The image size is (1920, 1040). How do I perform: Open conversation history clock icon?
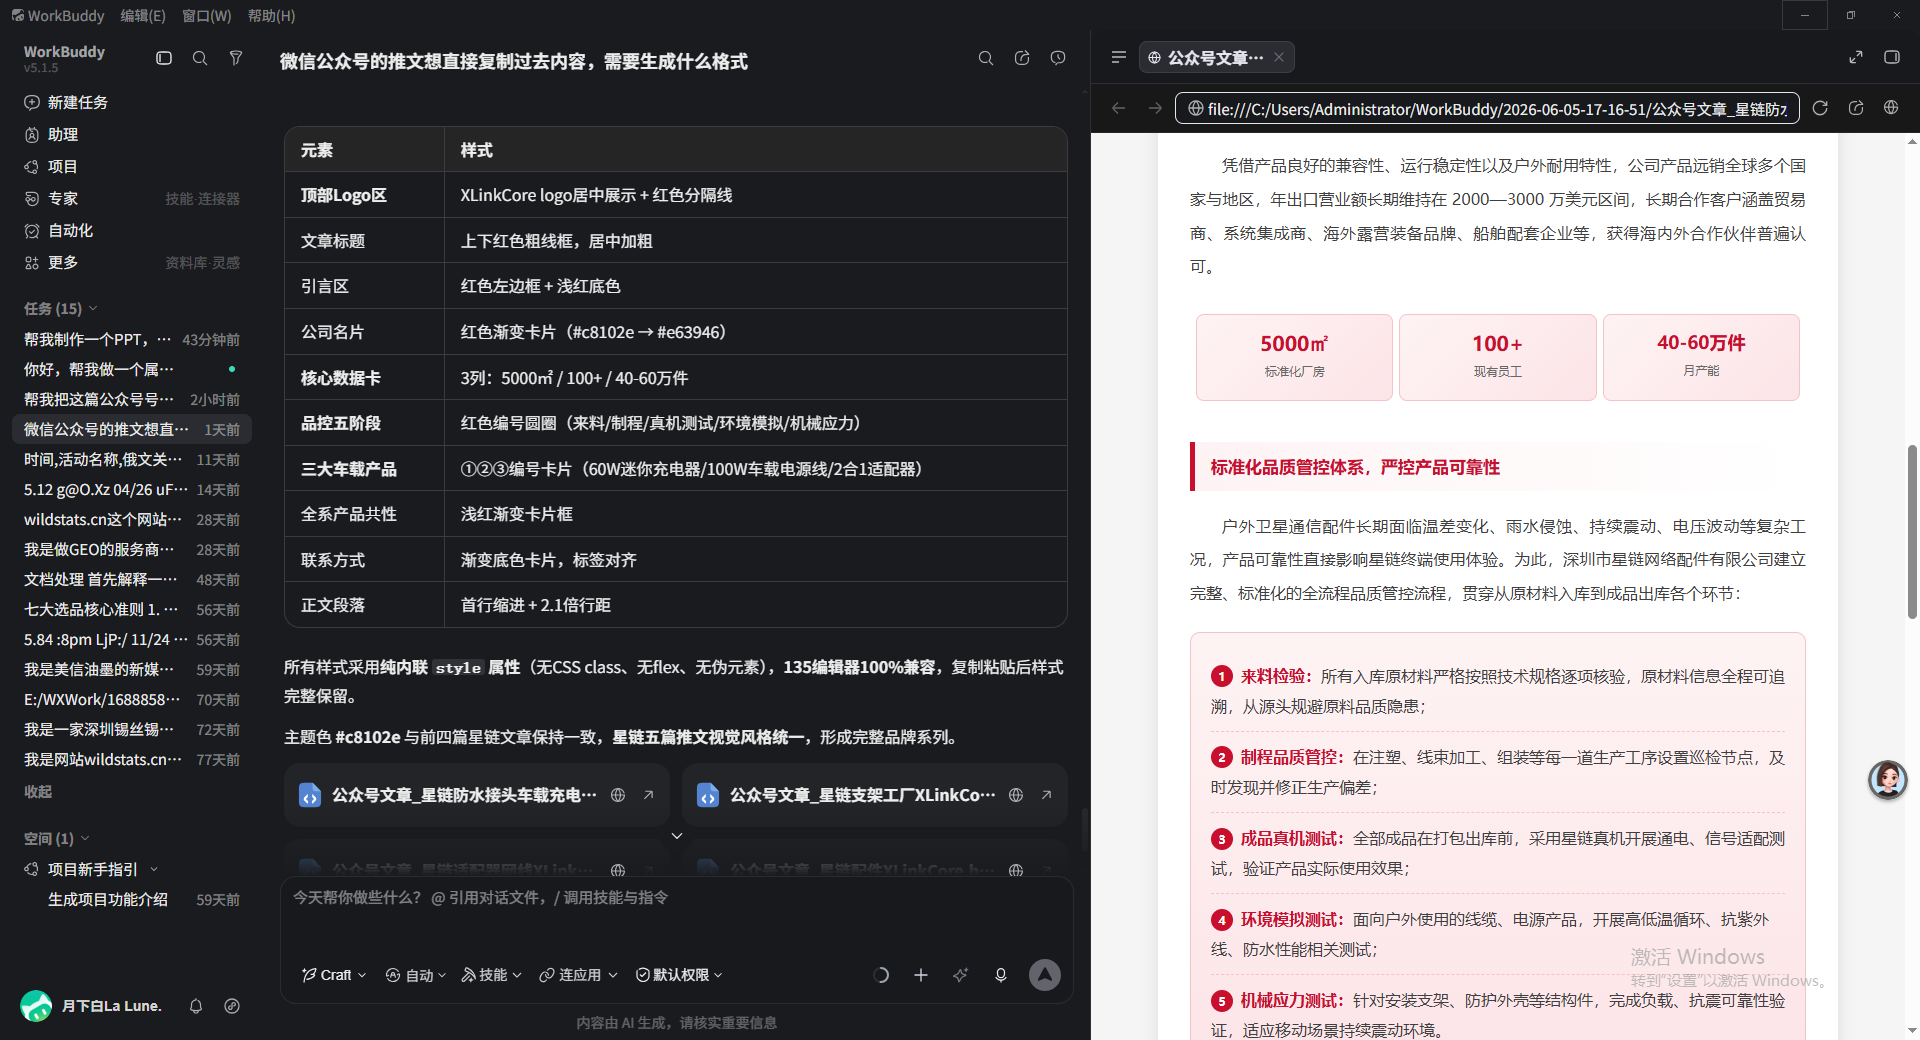pyautogui.click(x=1058, y=58)
